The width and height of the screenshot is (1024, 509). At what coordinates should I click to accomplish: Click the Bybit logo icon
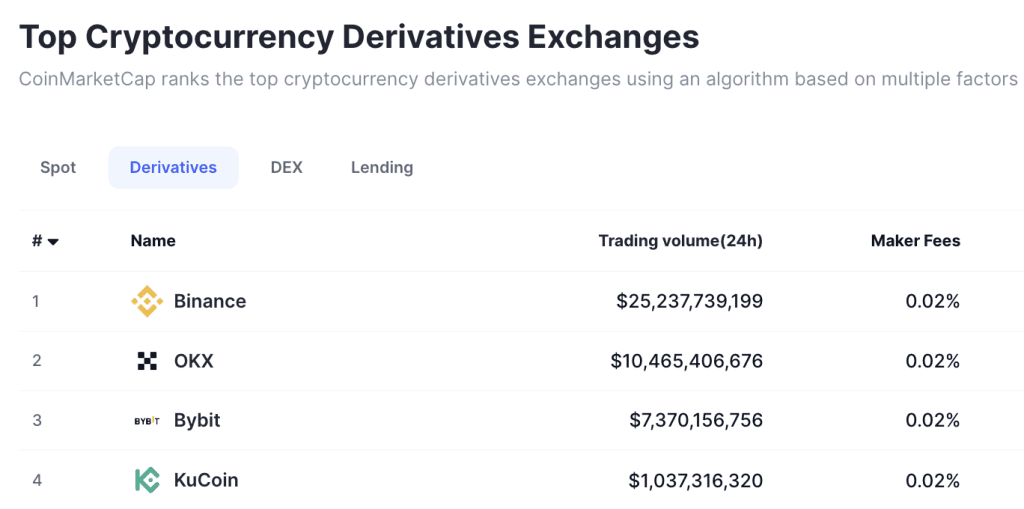(x=147, y=420)
